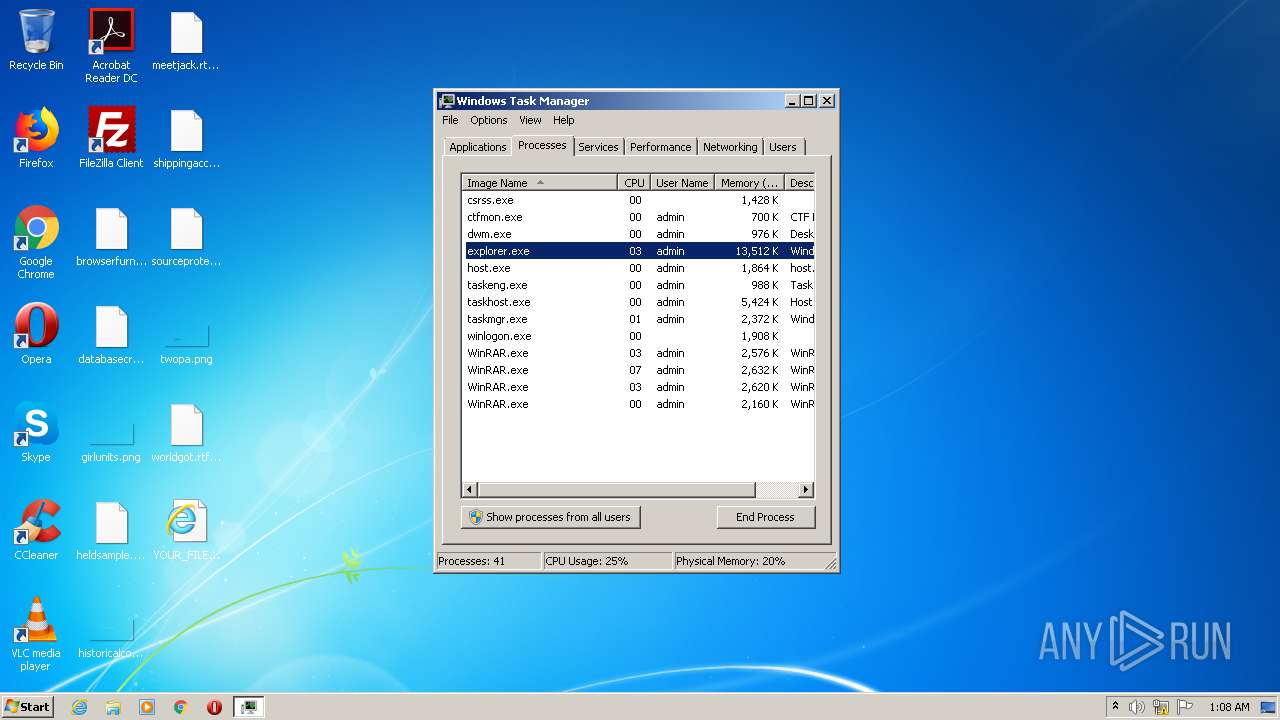Sort by User Name column header

pyautogui.click(x=682, y=183)
